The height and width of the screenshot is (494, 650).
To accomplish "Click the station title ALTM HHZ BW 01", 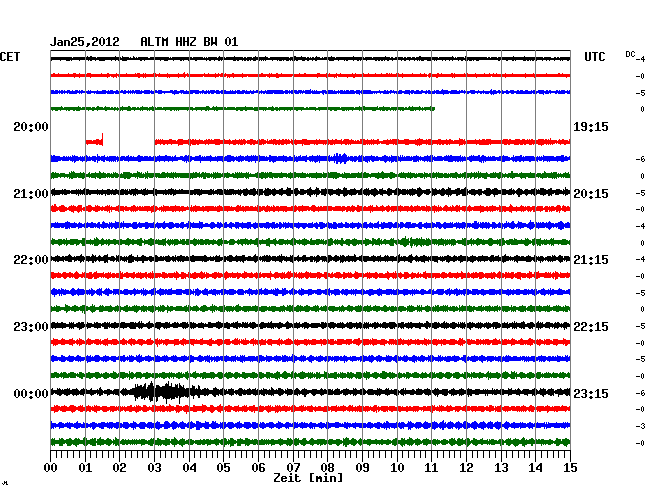I will click(x=189, y=42).
